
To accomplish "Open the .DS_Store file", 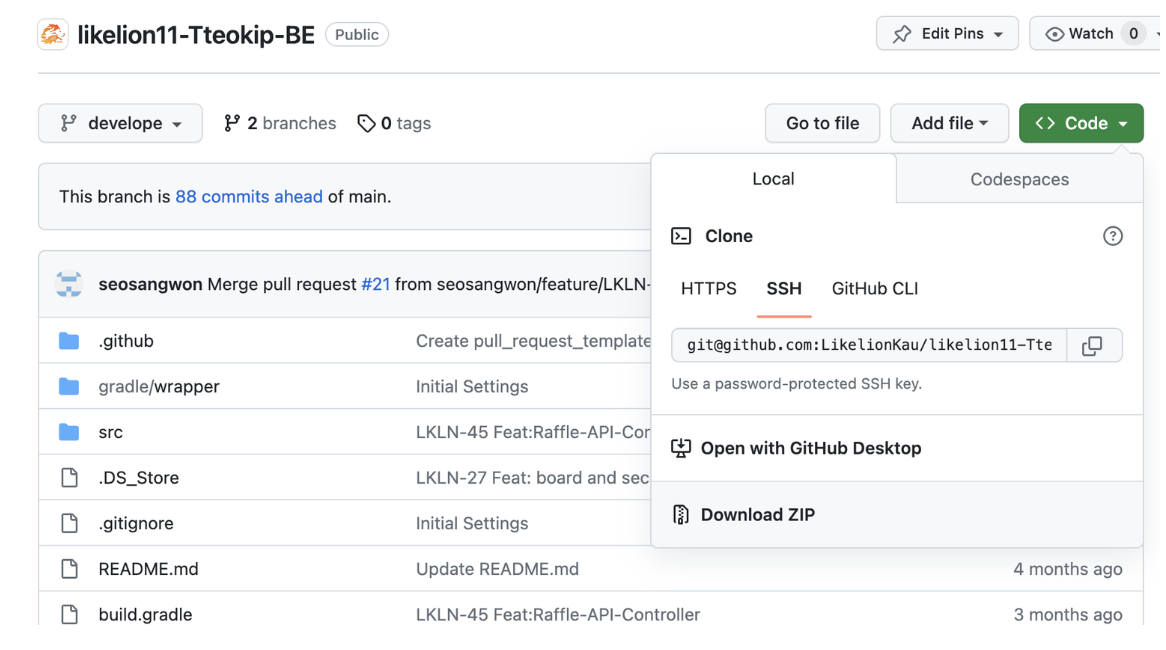I will pos(138,477).
